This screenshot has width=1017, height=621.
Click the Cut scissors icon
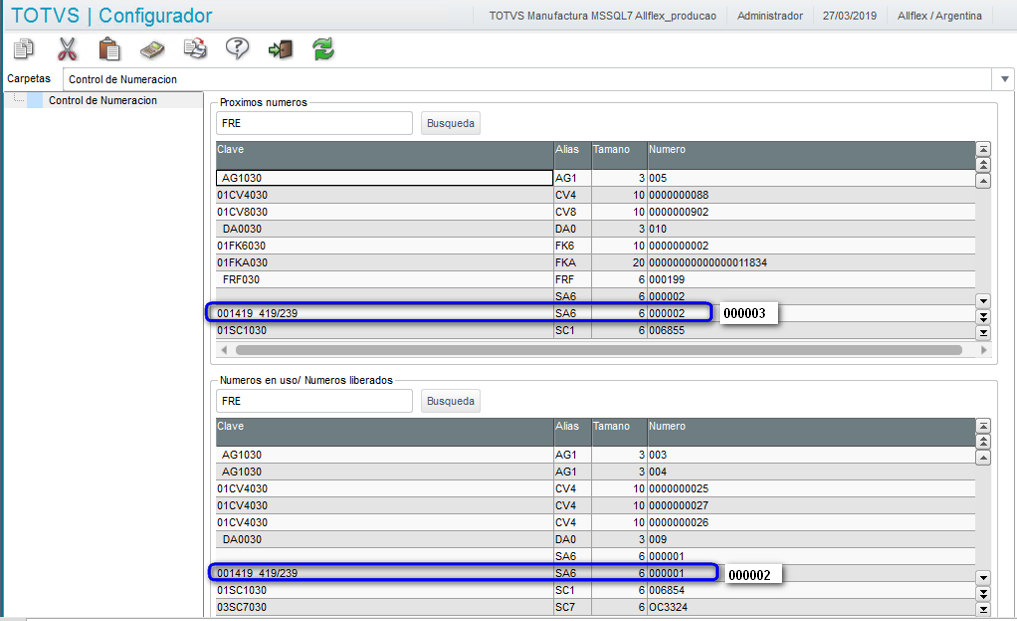click(67, 49)
